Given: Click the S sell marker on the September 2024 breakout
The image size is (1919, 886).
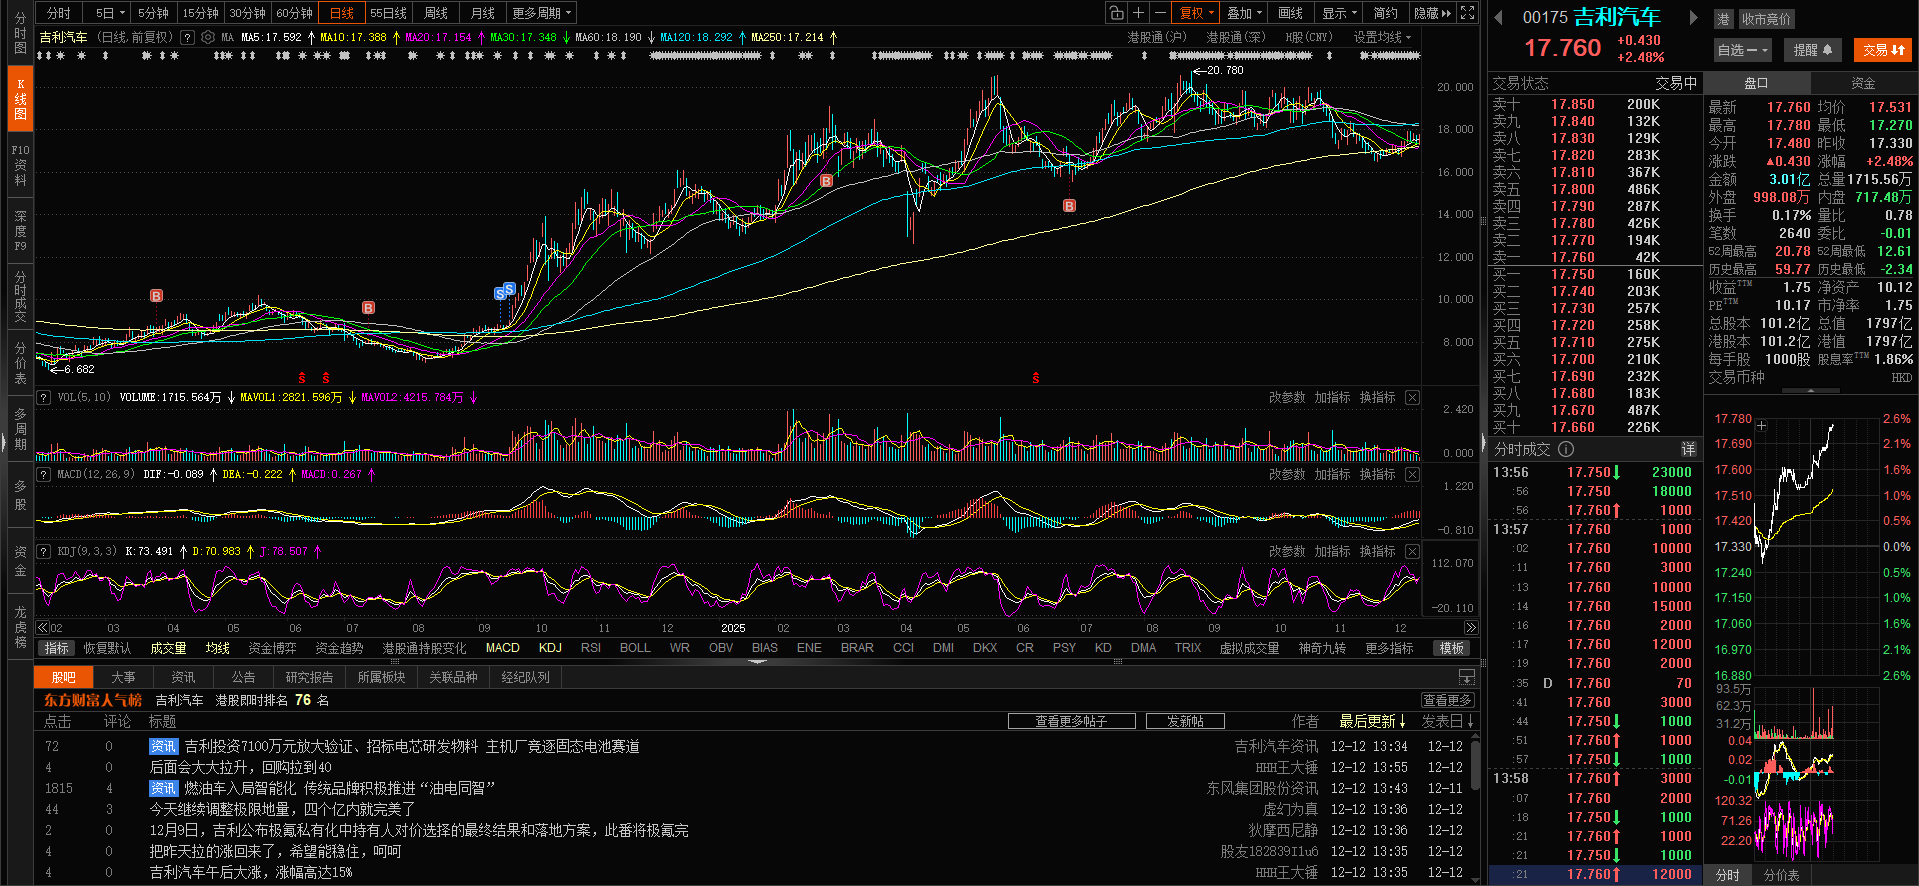Looking at the screenshot, I should tap(510, 288).
